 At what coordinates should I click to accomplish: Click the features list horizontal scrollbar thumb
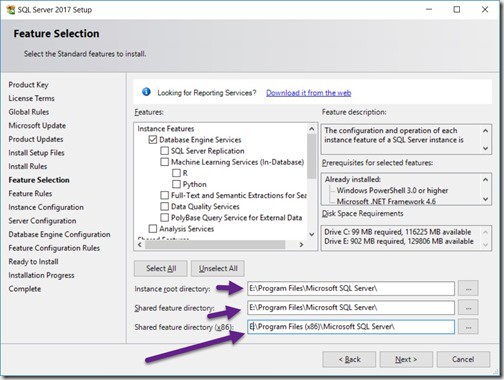(x=215, y=245)
